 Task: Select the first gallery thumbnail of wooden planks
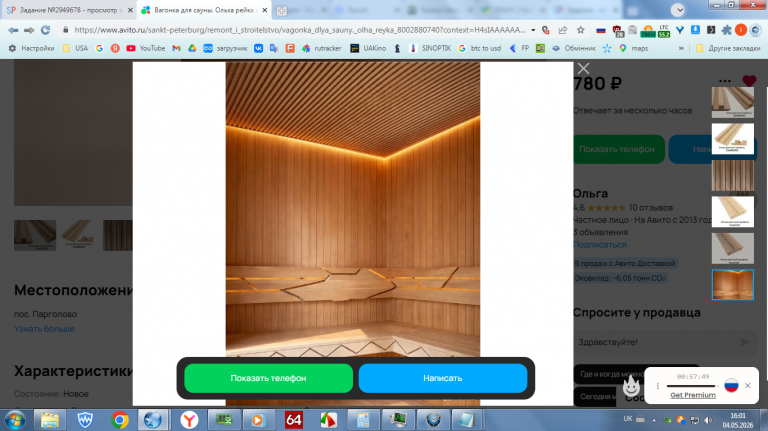coord(733,102)
